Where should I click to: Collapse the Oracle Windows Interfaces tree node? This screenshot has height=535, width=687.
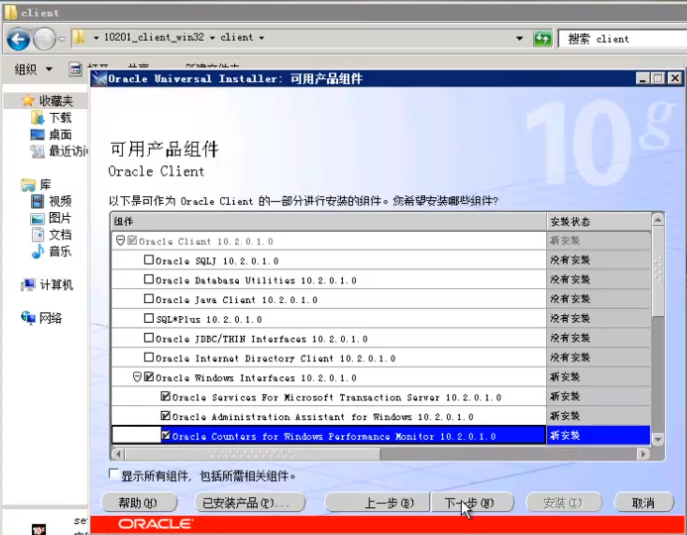click(137, 377)
